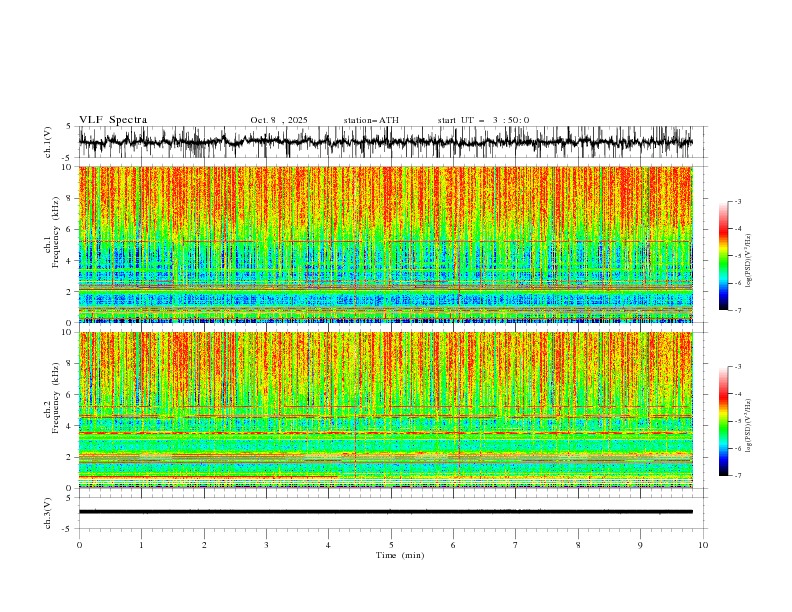The image size is (792, 612).
Task: Click the "5" tick on ch.1(V) axis
Action: (x=69, y=127)
